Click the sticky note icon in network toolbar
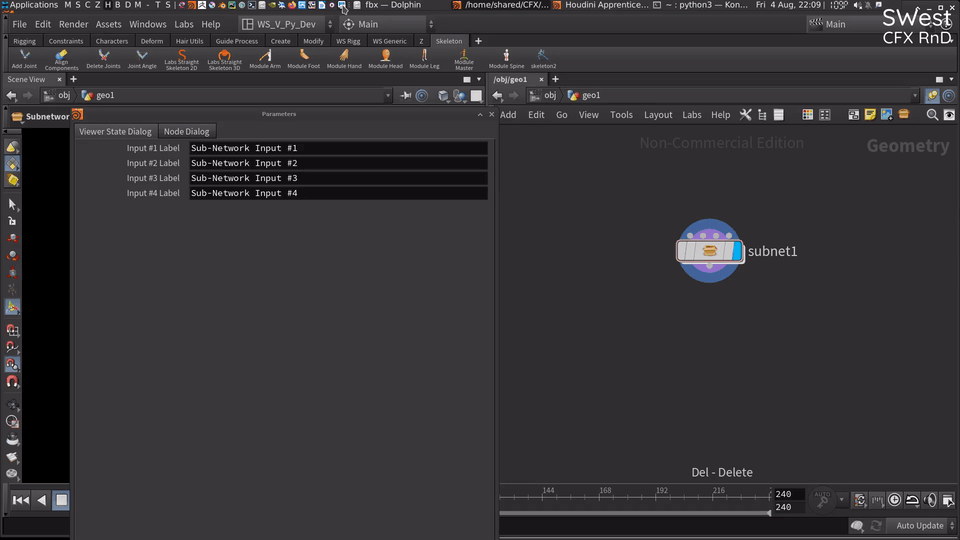The image size is (960, 540). 869,114
